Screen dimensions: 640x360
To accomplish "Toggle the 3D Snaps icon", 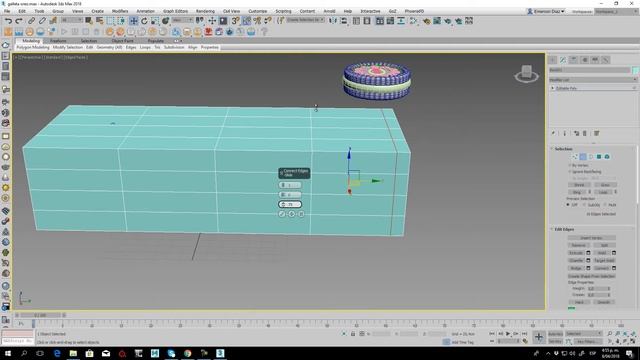I will pyautogui.click(x=236, y=21).
